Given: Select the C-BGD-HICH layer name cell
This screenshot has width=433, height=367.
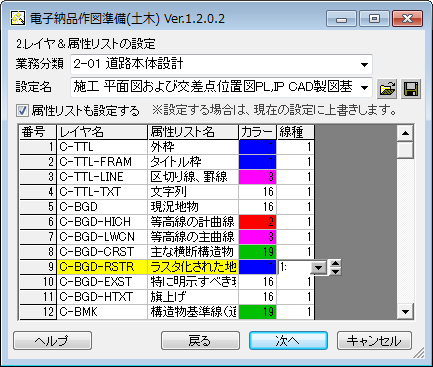Looking at the screenshot, I should pos(102,222).
